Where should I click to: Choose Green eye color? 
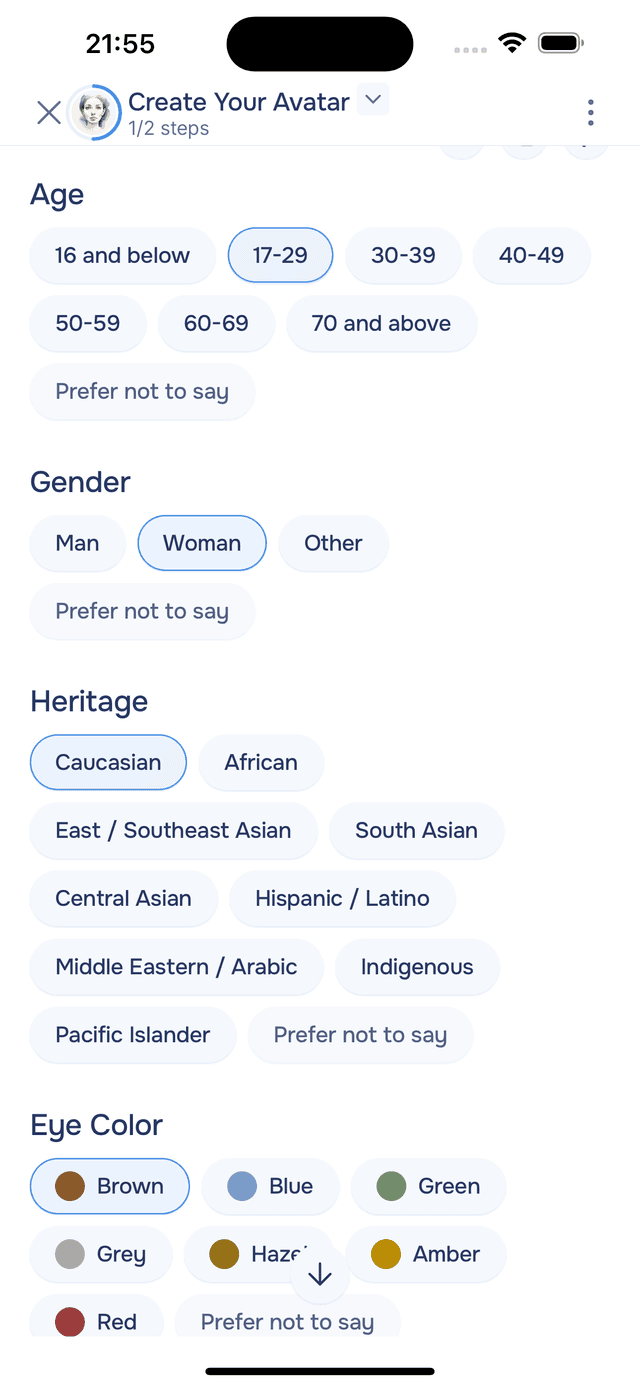[428, 1186]
